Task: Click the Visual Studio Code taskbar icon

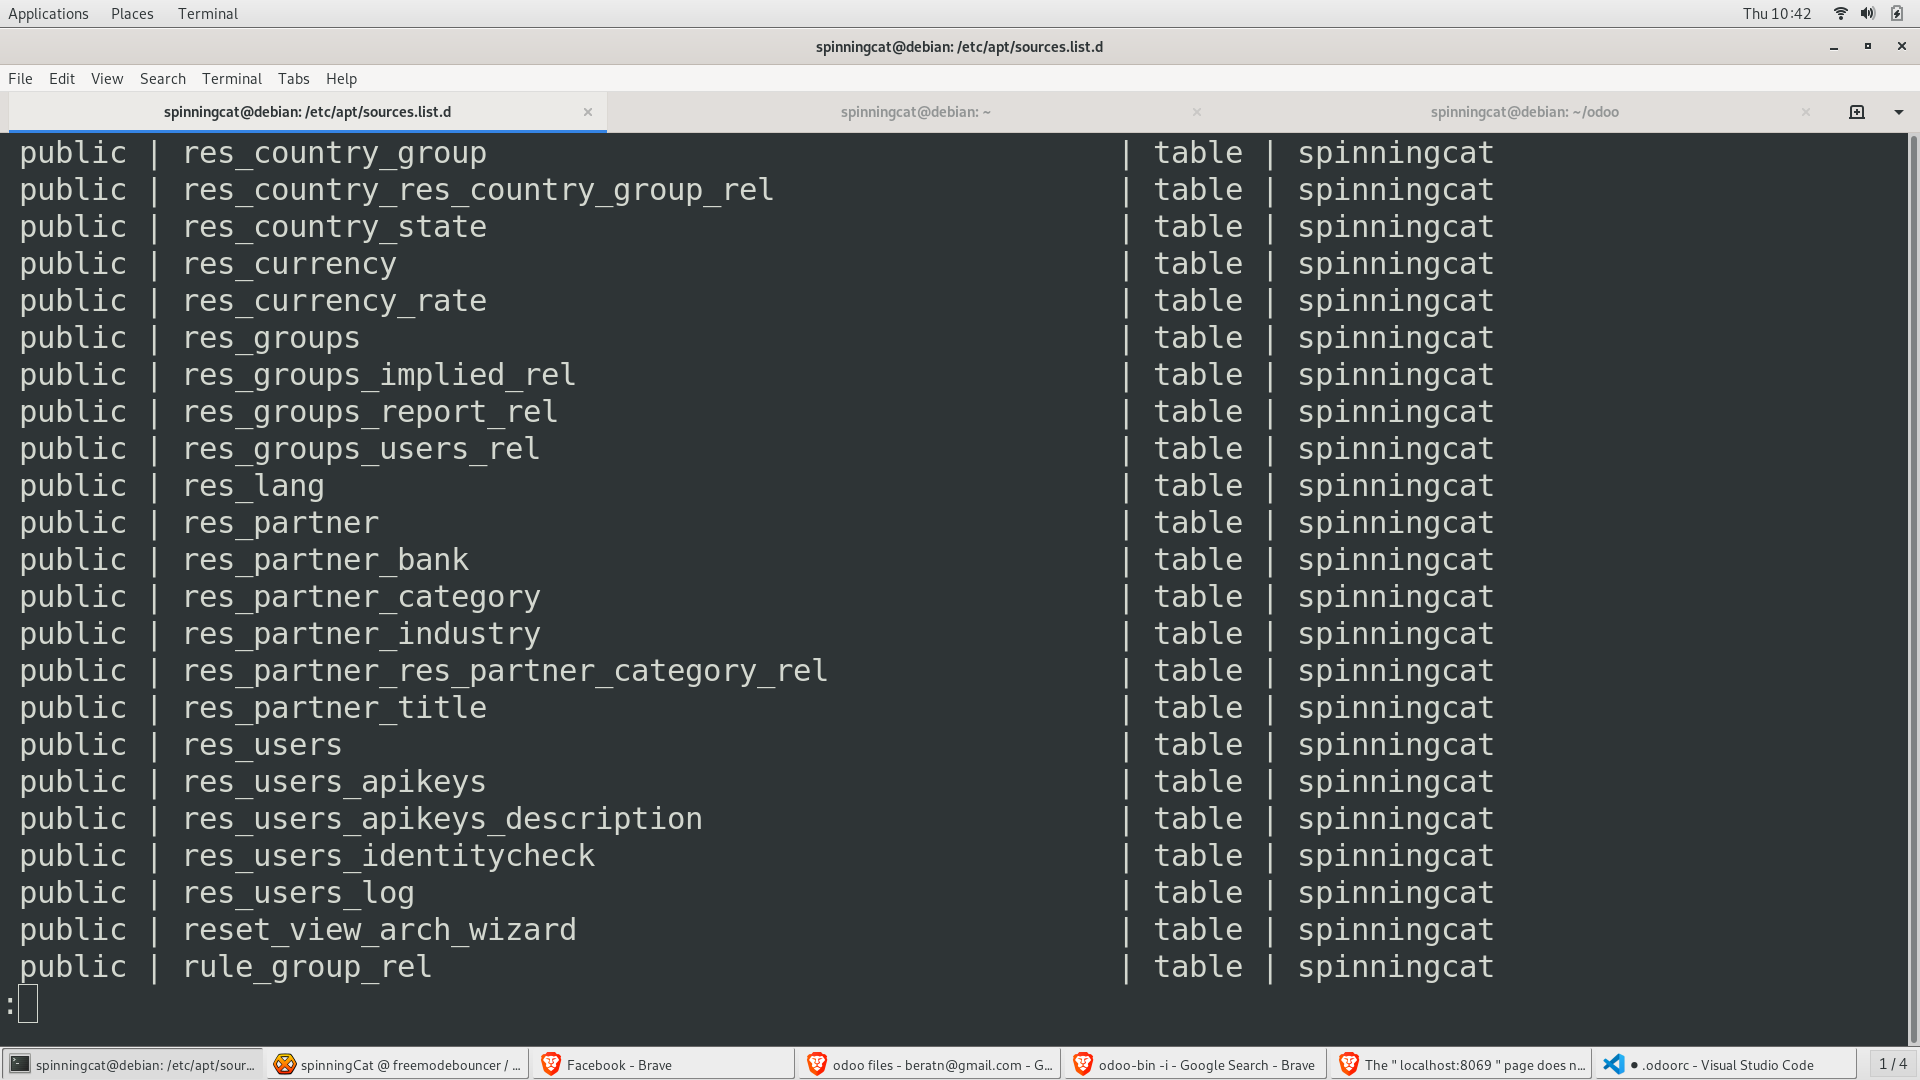Action: [1612, 1064]
